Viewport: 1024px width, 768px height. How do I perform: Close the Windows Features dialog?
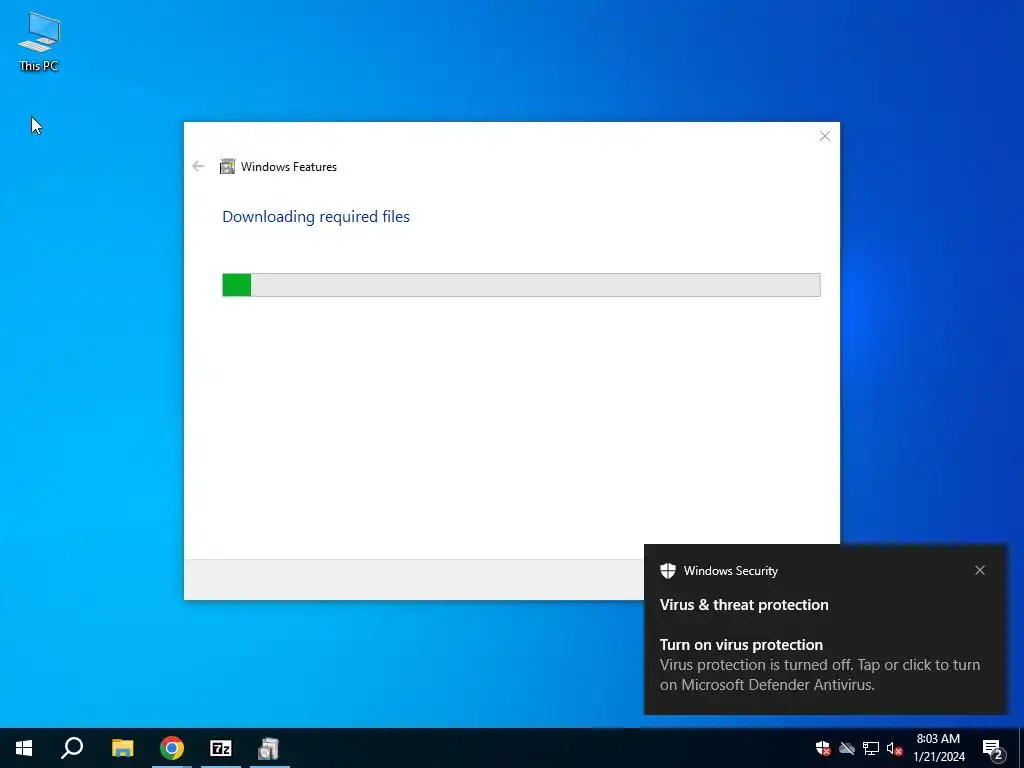(x=825, y=136)
